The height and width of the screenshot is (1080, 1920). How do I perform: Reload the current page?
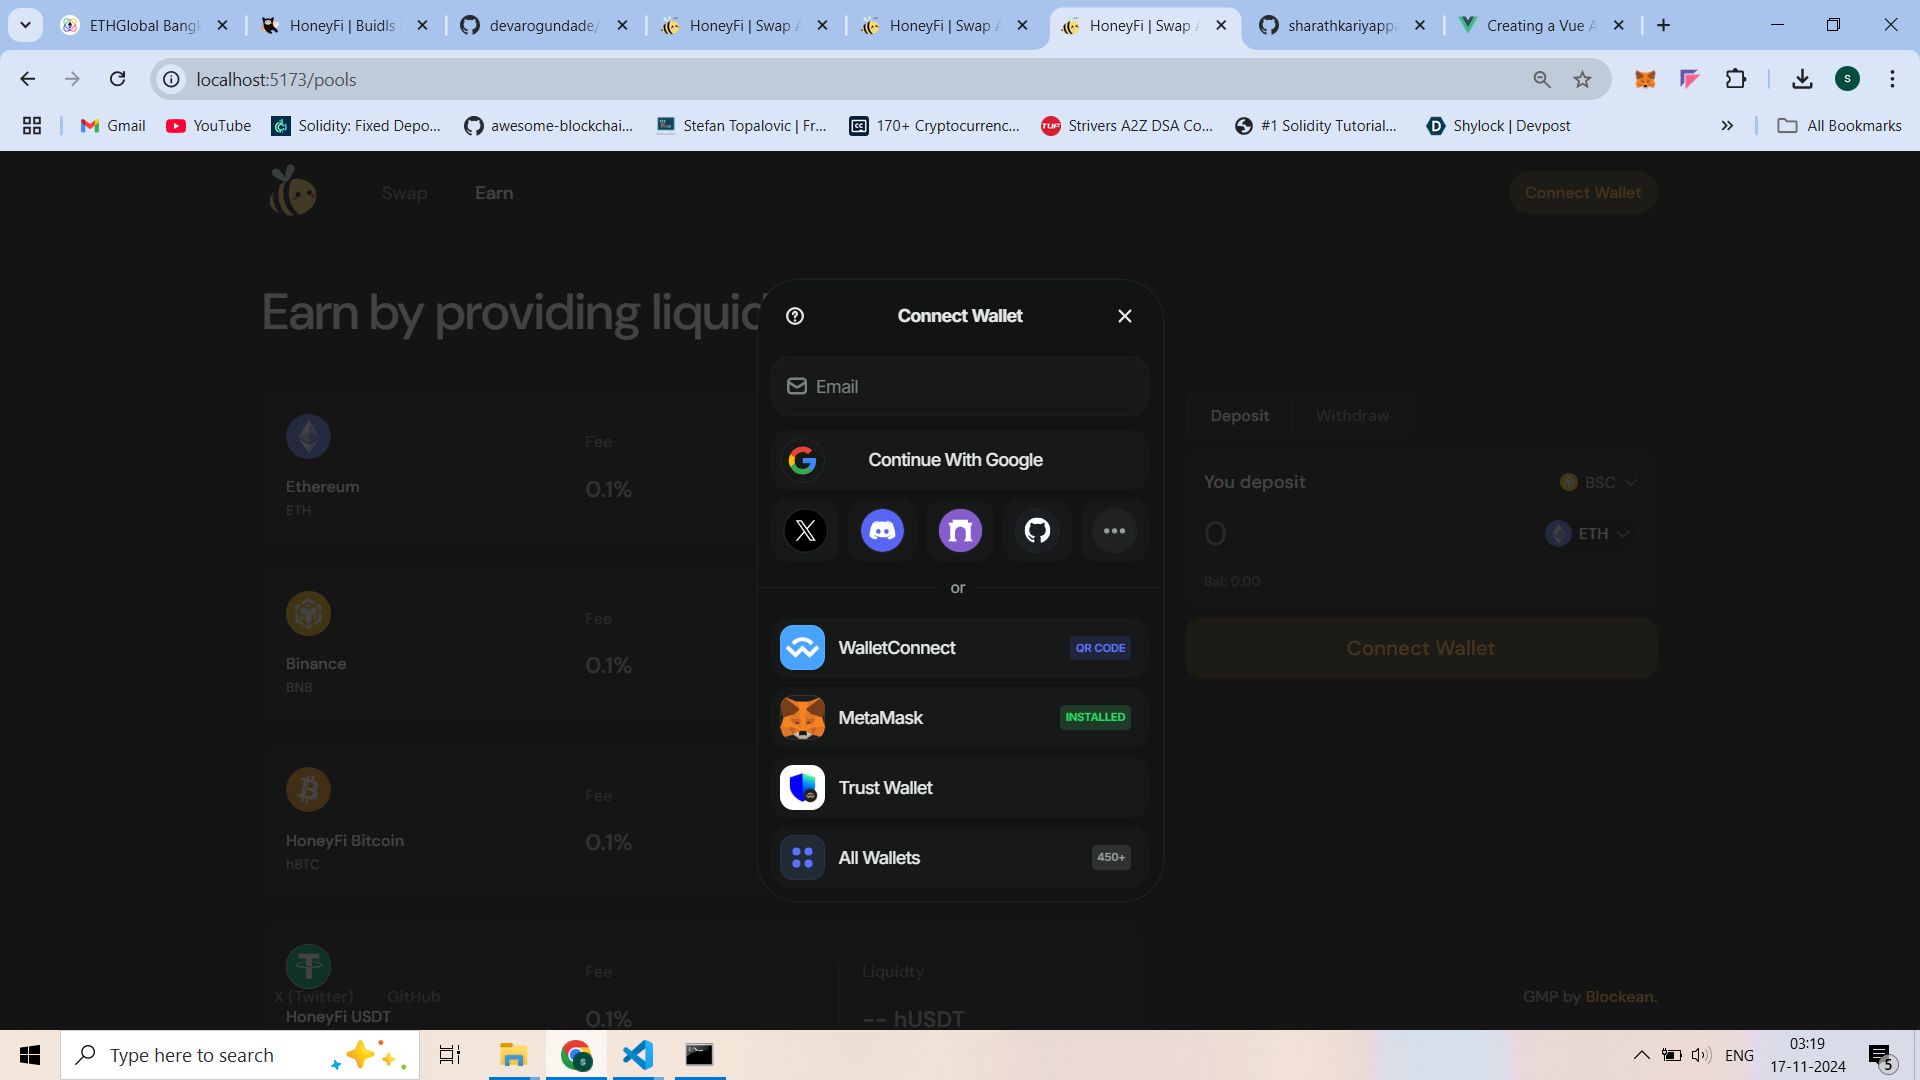[117, 79]
